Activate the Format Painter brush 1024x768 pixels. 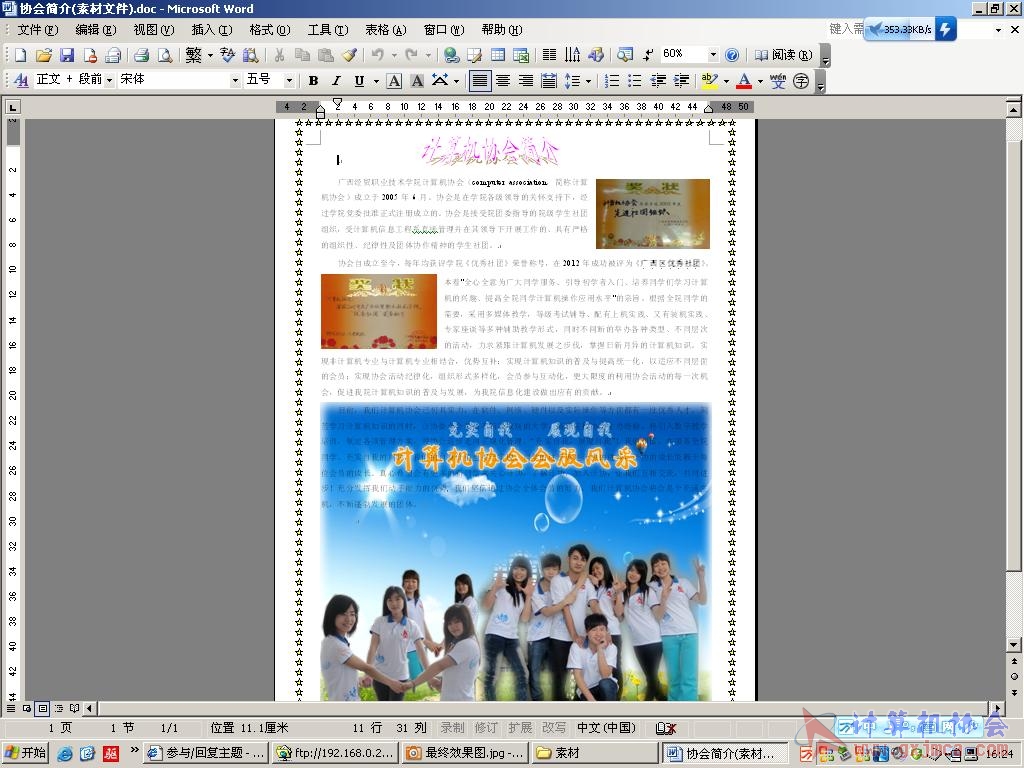tap(349, 56)
